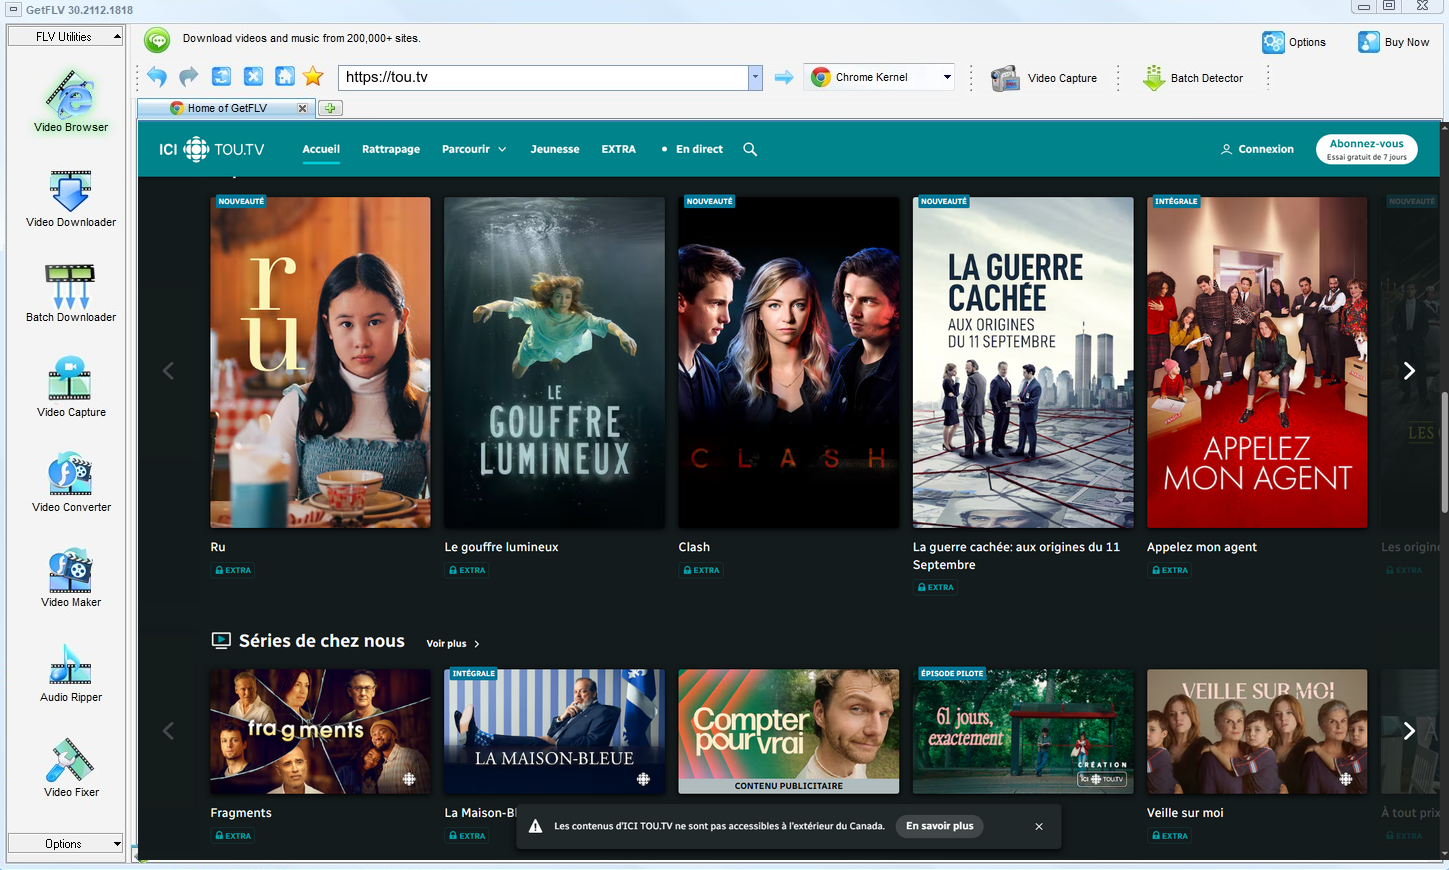Open Options in the top right
This screenshot has width=1449, height=870.
pos(1294,42)
